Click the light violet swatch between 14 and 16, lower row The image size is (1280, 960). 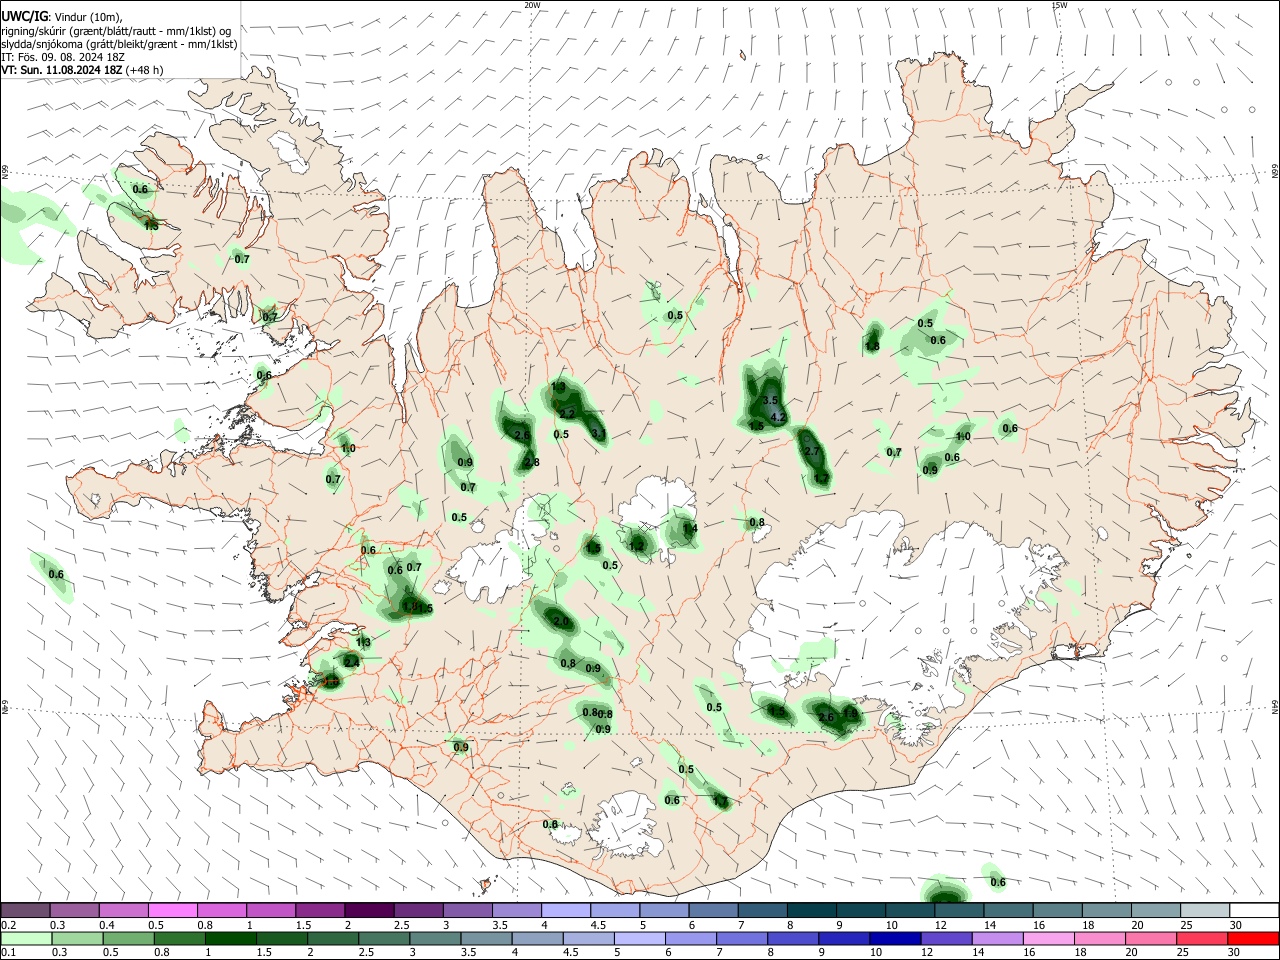tap(997, 938)
